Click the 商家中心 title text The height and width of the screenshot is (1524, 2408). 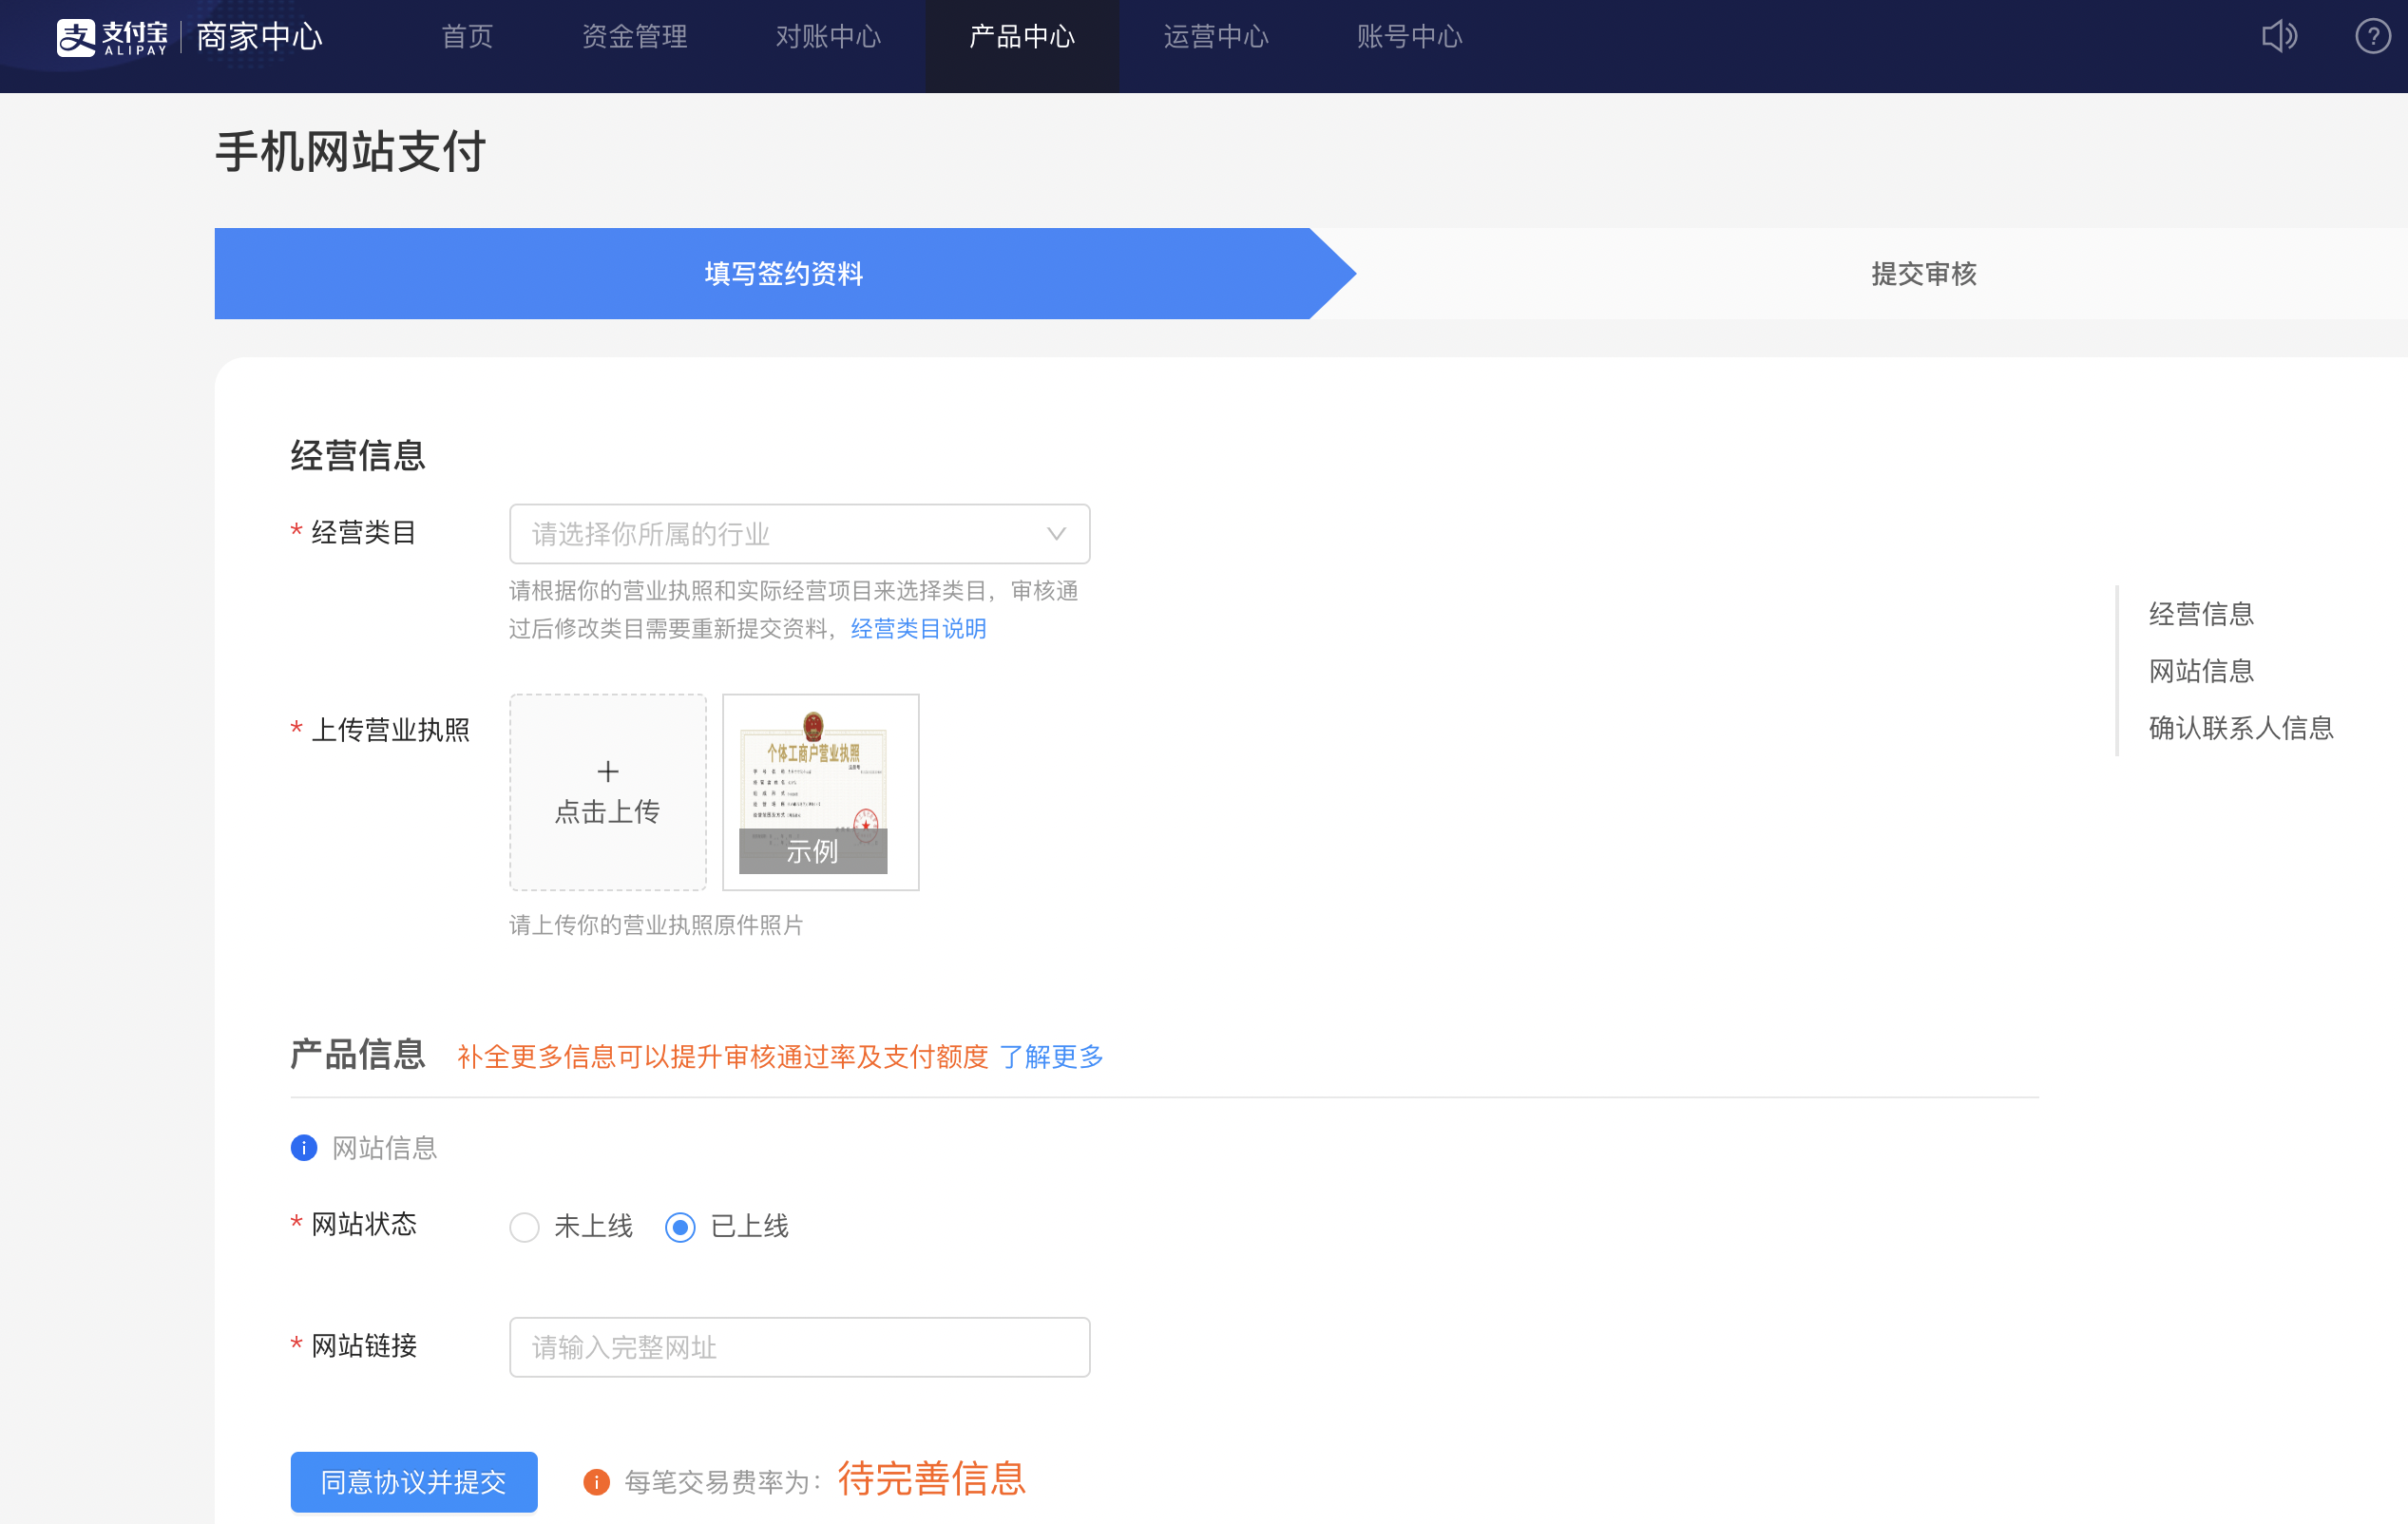(259, 37)
